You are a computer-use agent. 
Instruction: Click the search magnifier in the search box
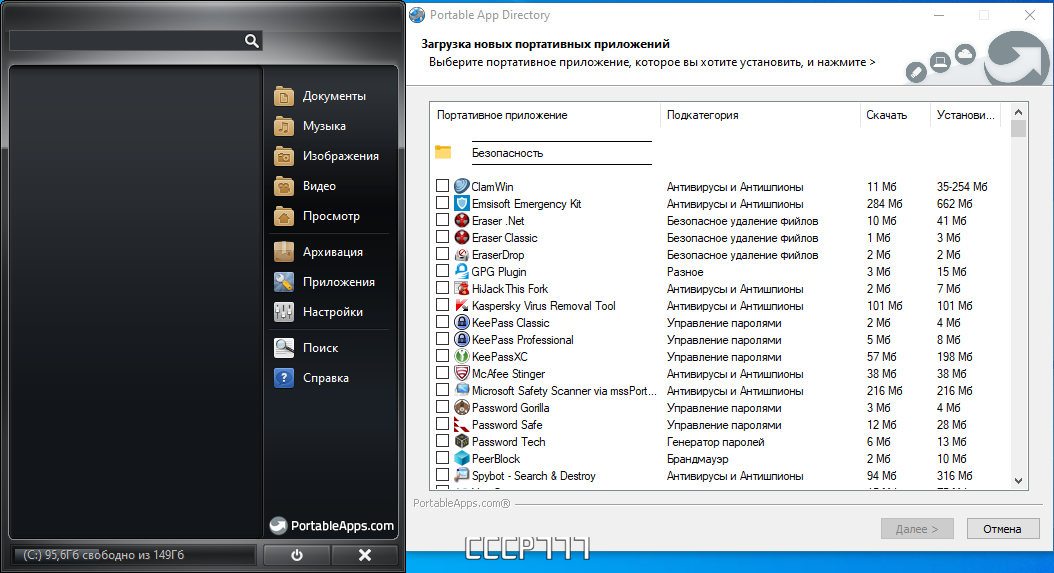coord(251,41)
